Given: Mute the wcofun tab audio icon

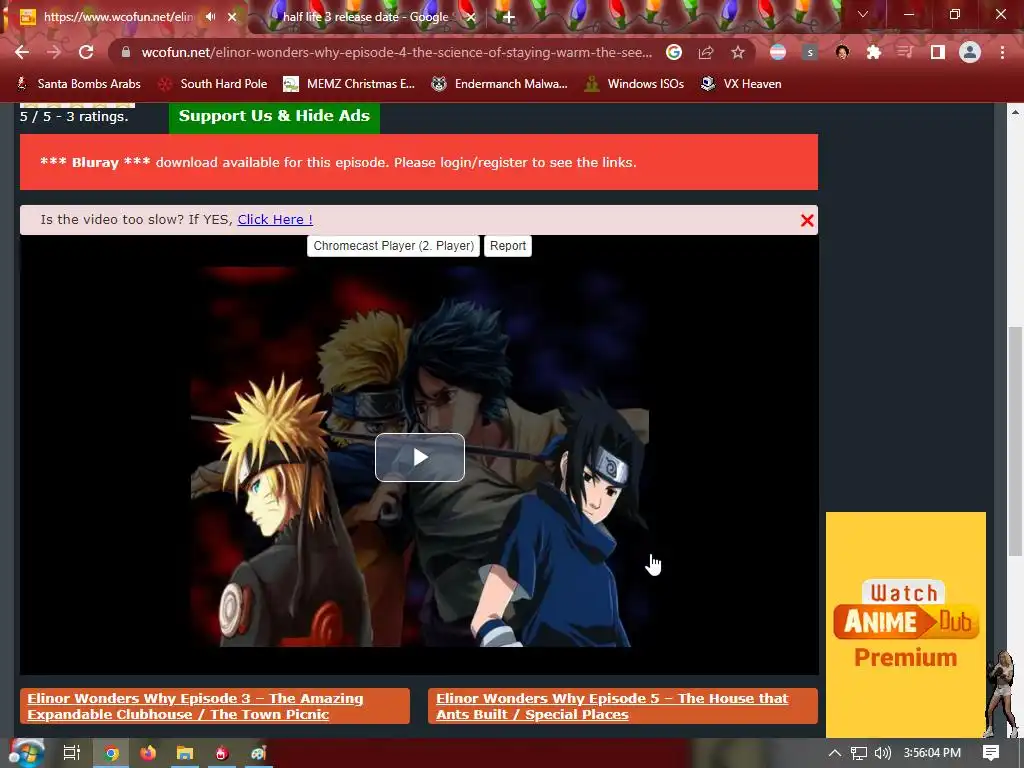Looking at the screenshot, I should click(x=210, y=16).
